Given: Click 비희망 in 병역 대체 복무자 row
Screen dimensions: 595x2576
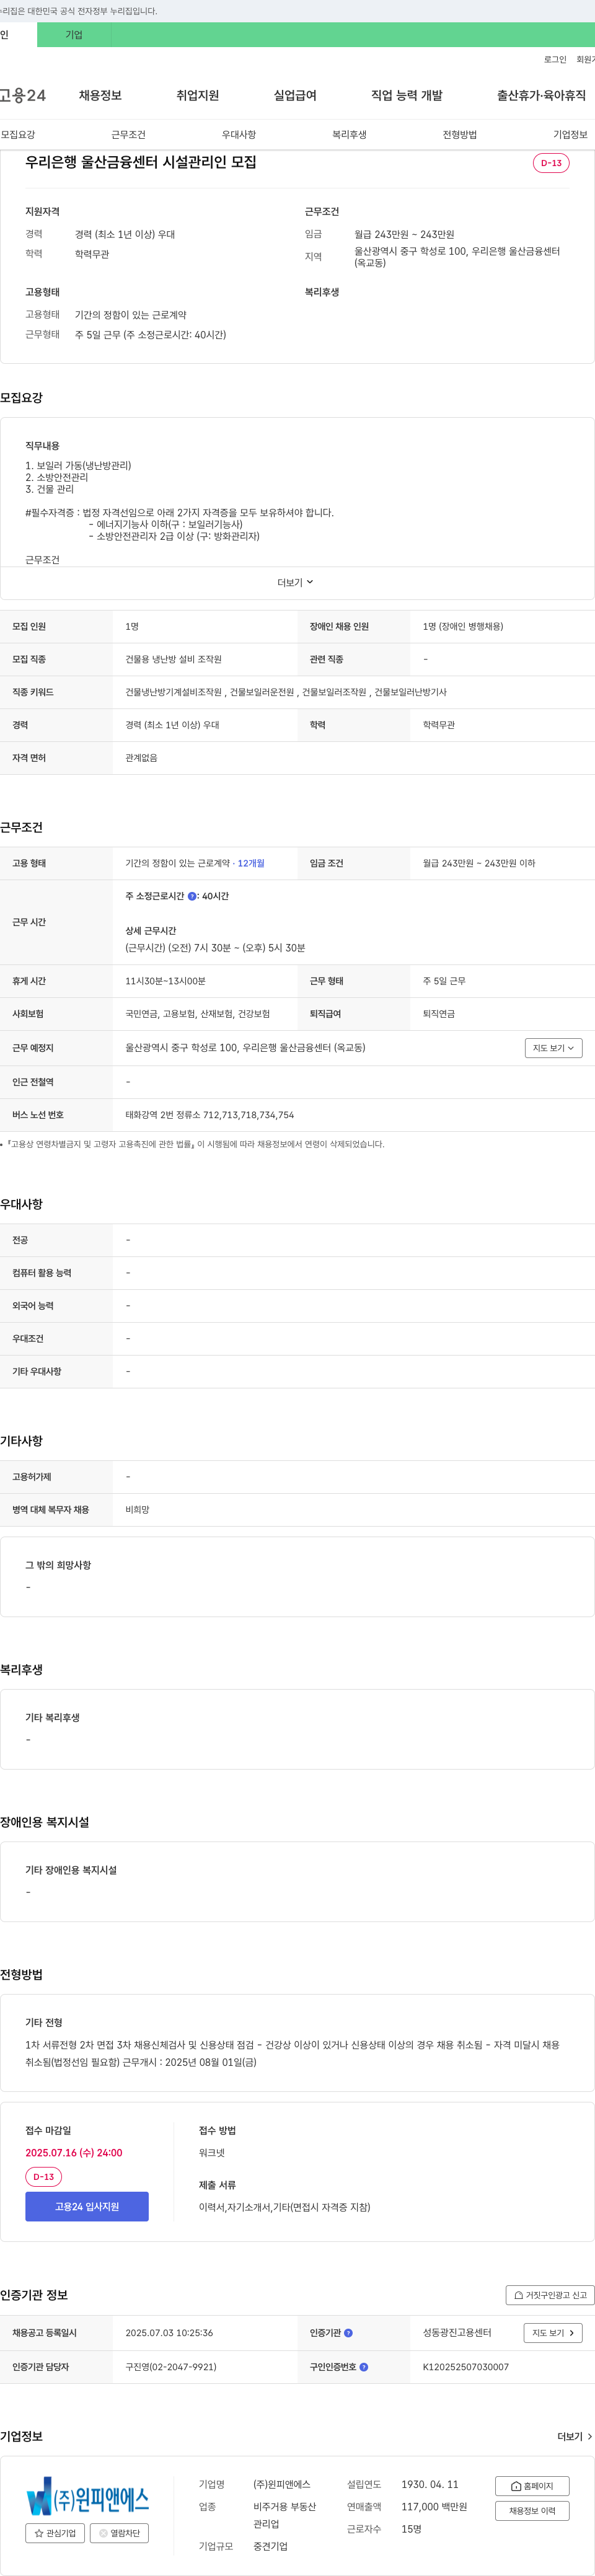Looking at the screenshot, I should click(x=137, y=1510).
